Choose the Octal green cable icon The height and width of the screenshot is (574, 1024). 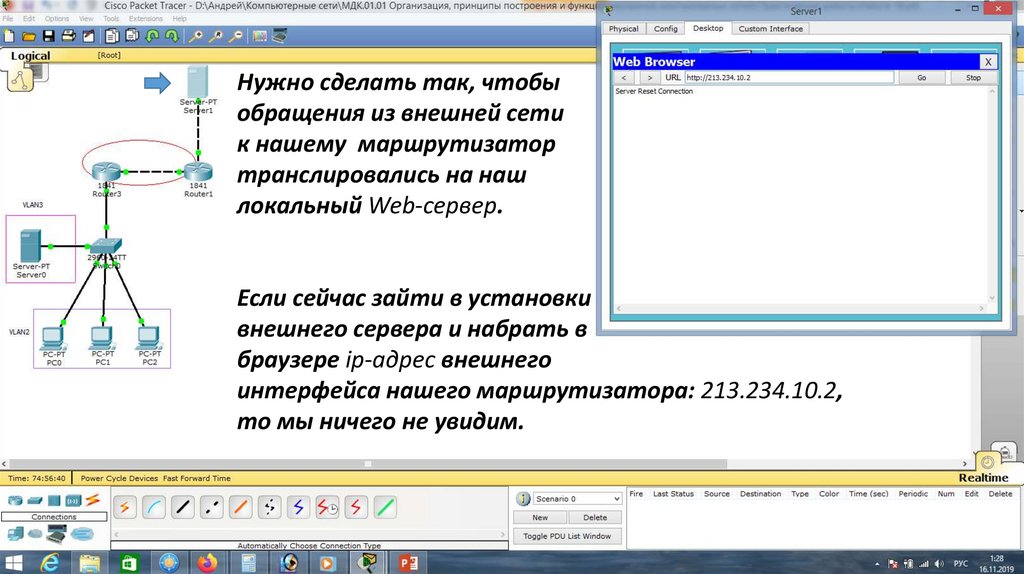(385, 507)
